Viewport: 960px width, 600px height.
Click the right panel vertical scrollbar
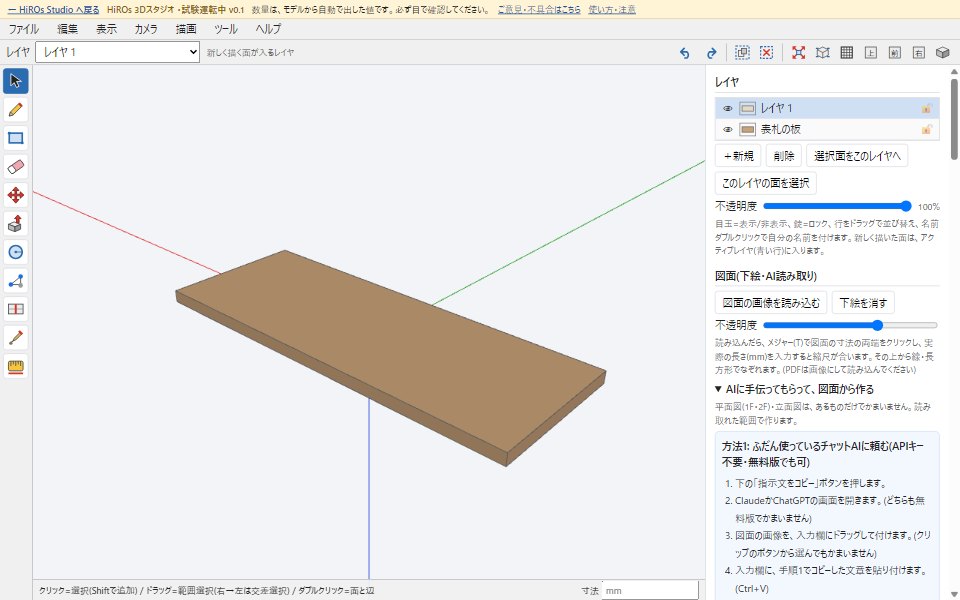[954, 121]
